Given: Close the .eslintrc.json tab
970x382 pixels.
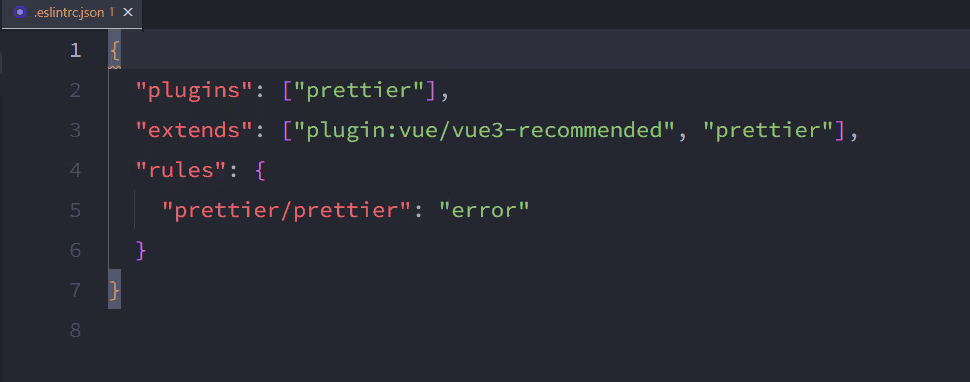Looking at the screenshot, I should (x=127, y=12).
